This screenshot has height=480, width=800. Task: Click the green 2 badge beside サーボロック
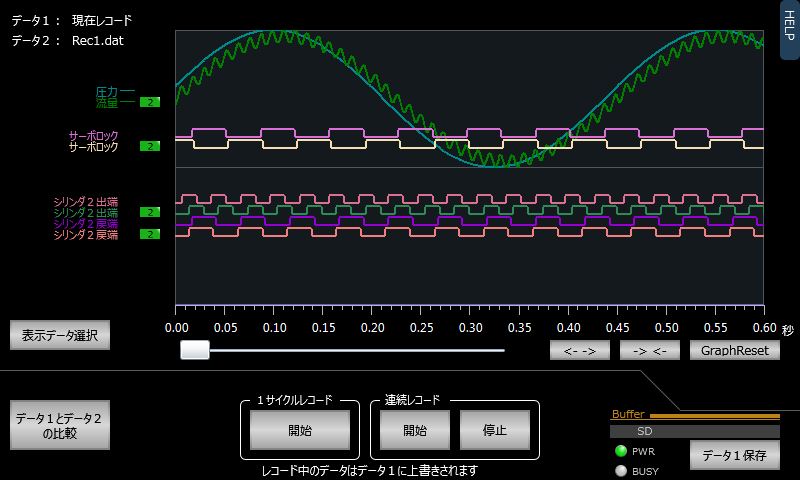tap(149, 146)
